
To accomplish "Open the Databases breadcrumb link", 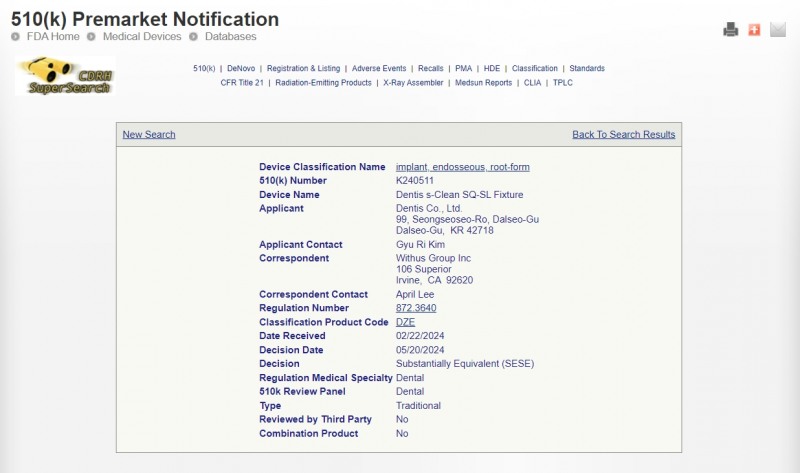I will (230, 37).
